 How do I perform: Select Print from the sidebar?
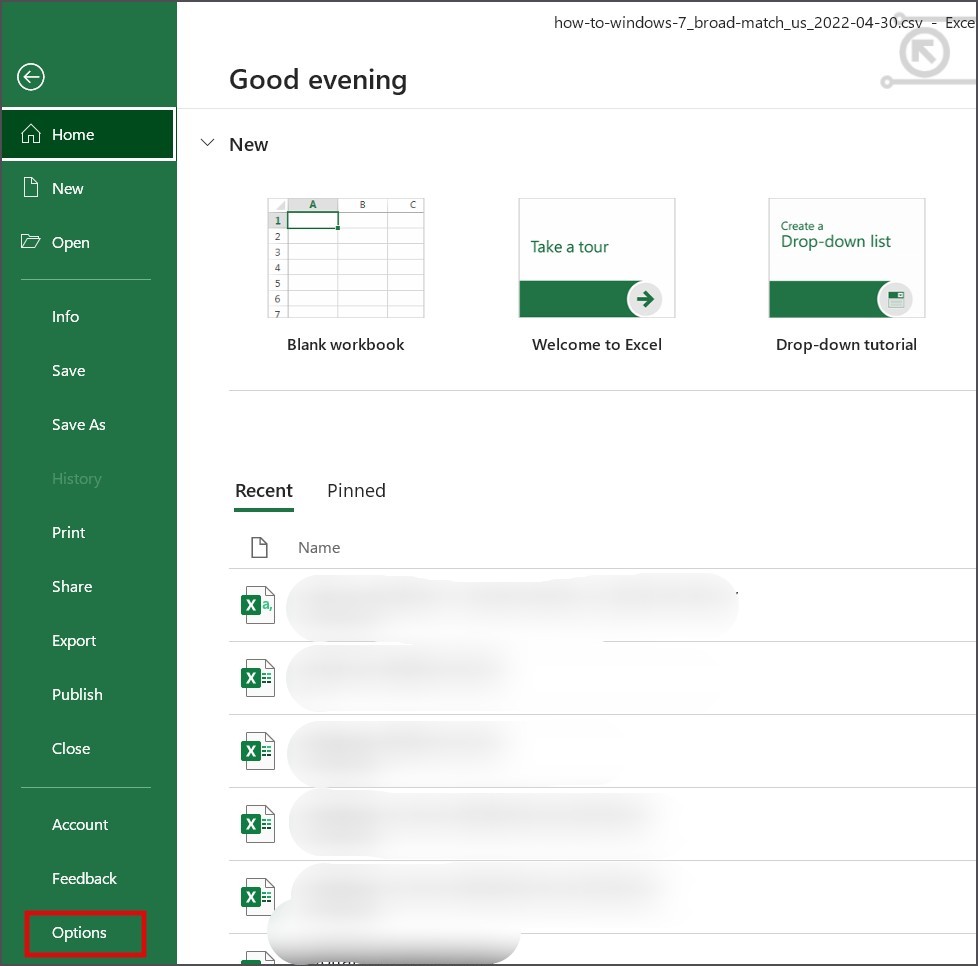click(68, 533)
